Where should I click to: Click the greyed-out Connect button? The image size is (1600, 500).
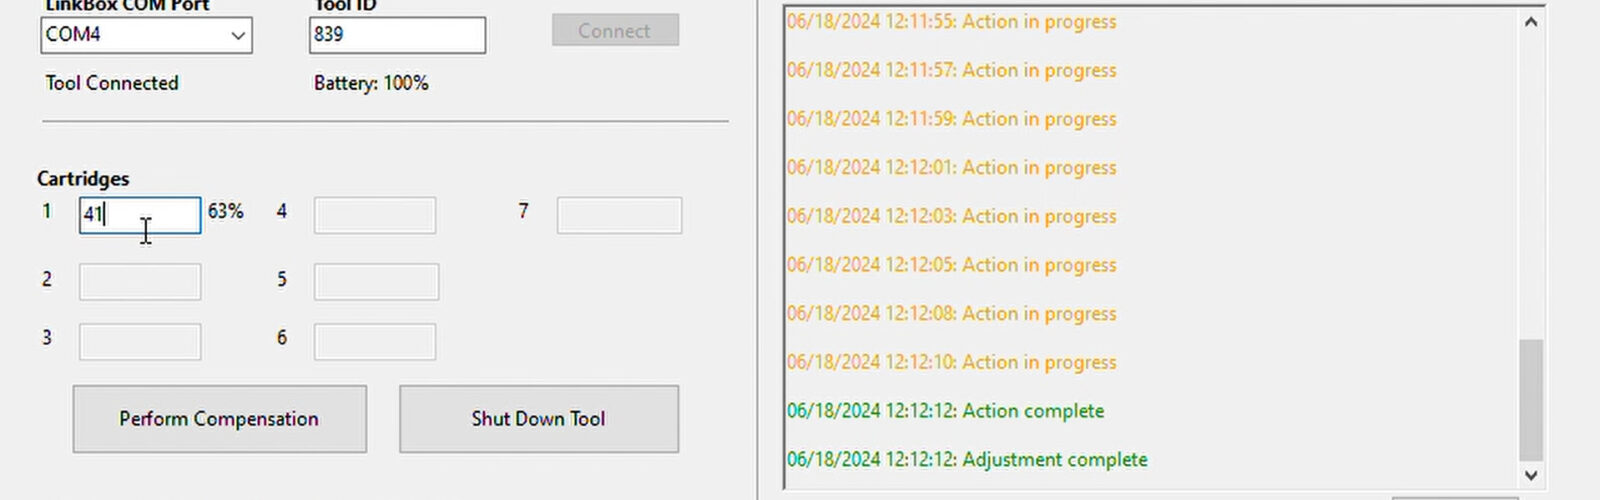[615, 31]
